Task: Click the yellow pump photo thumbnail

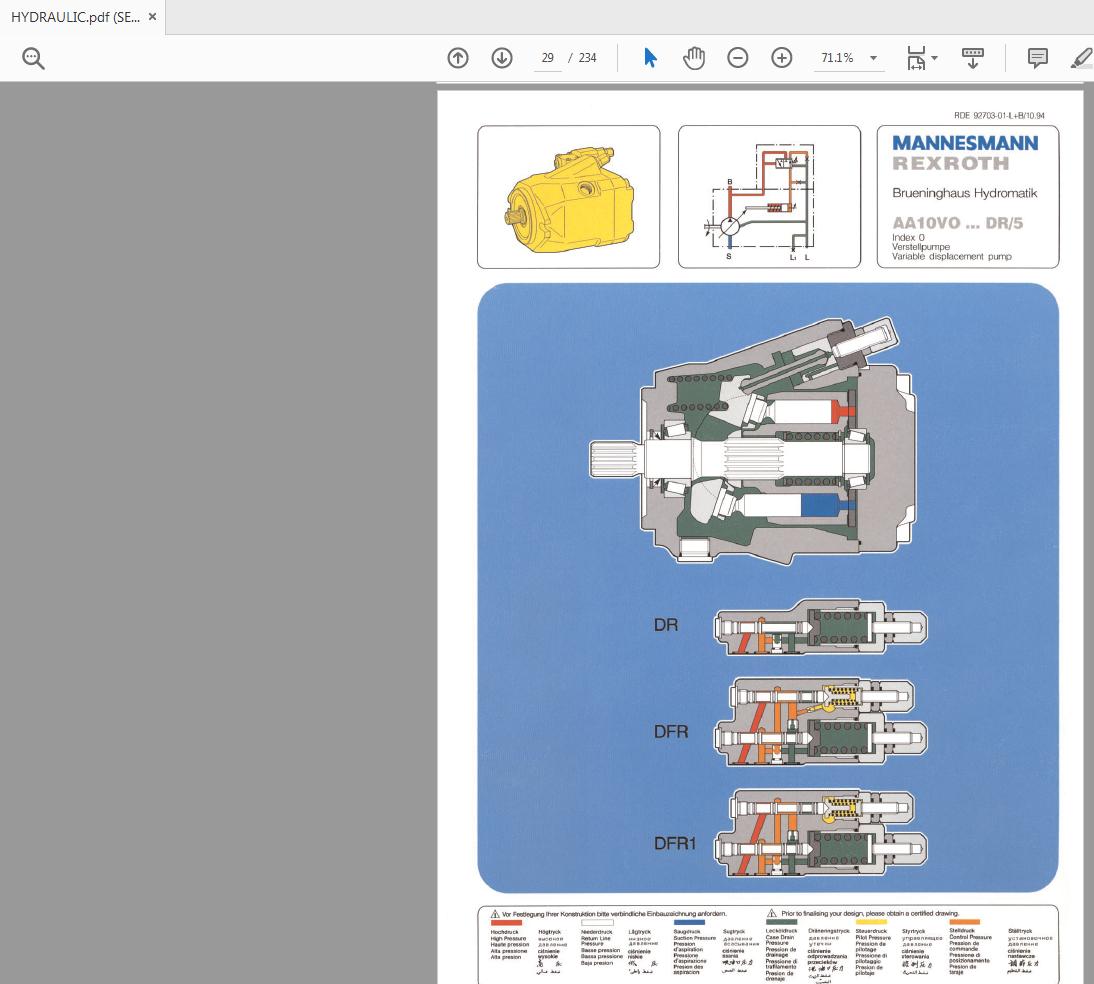Action: [568, 196]
